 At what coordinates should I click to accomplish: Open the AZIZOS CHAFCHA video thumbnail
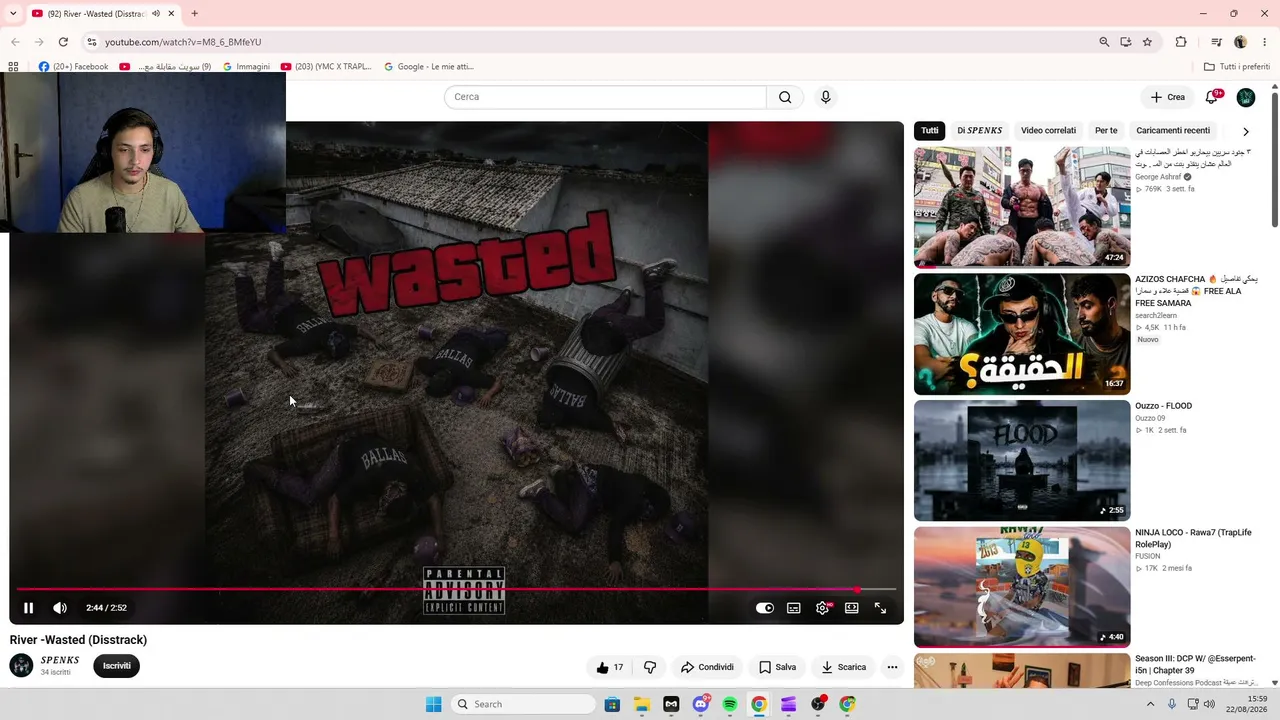[x=1022, y=334]
